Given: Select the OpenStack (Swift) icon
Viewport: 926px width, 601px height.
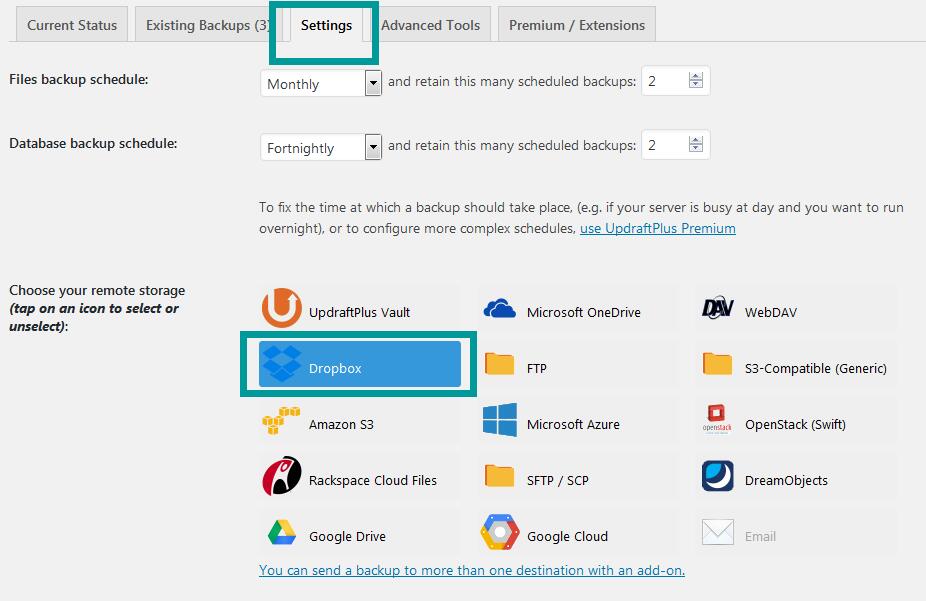Looking at the screenshot, I should point(718,422).
